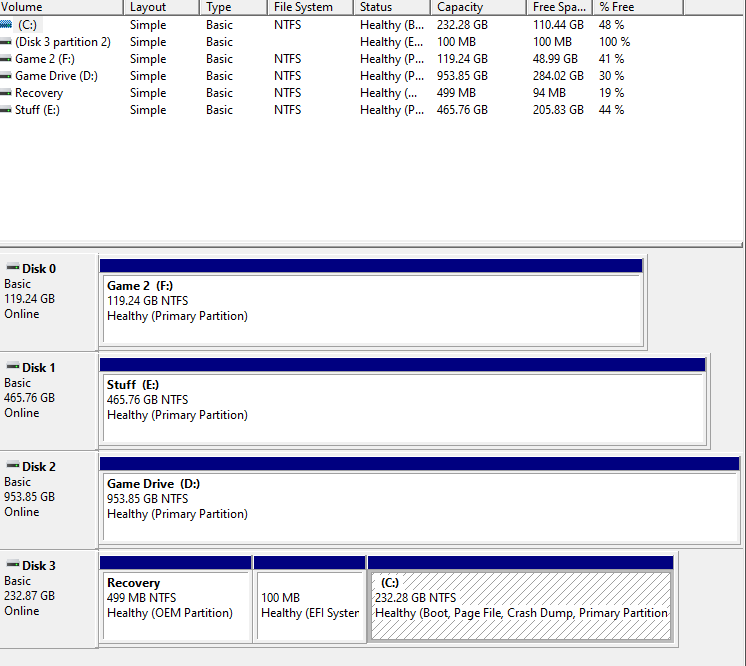Click NTFS file system cell for Recovery
Viewport: 746px width, 666px height.
[x=287, y=93]
